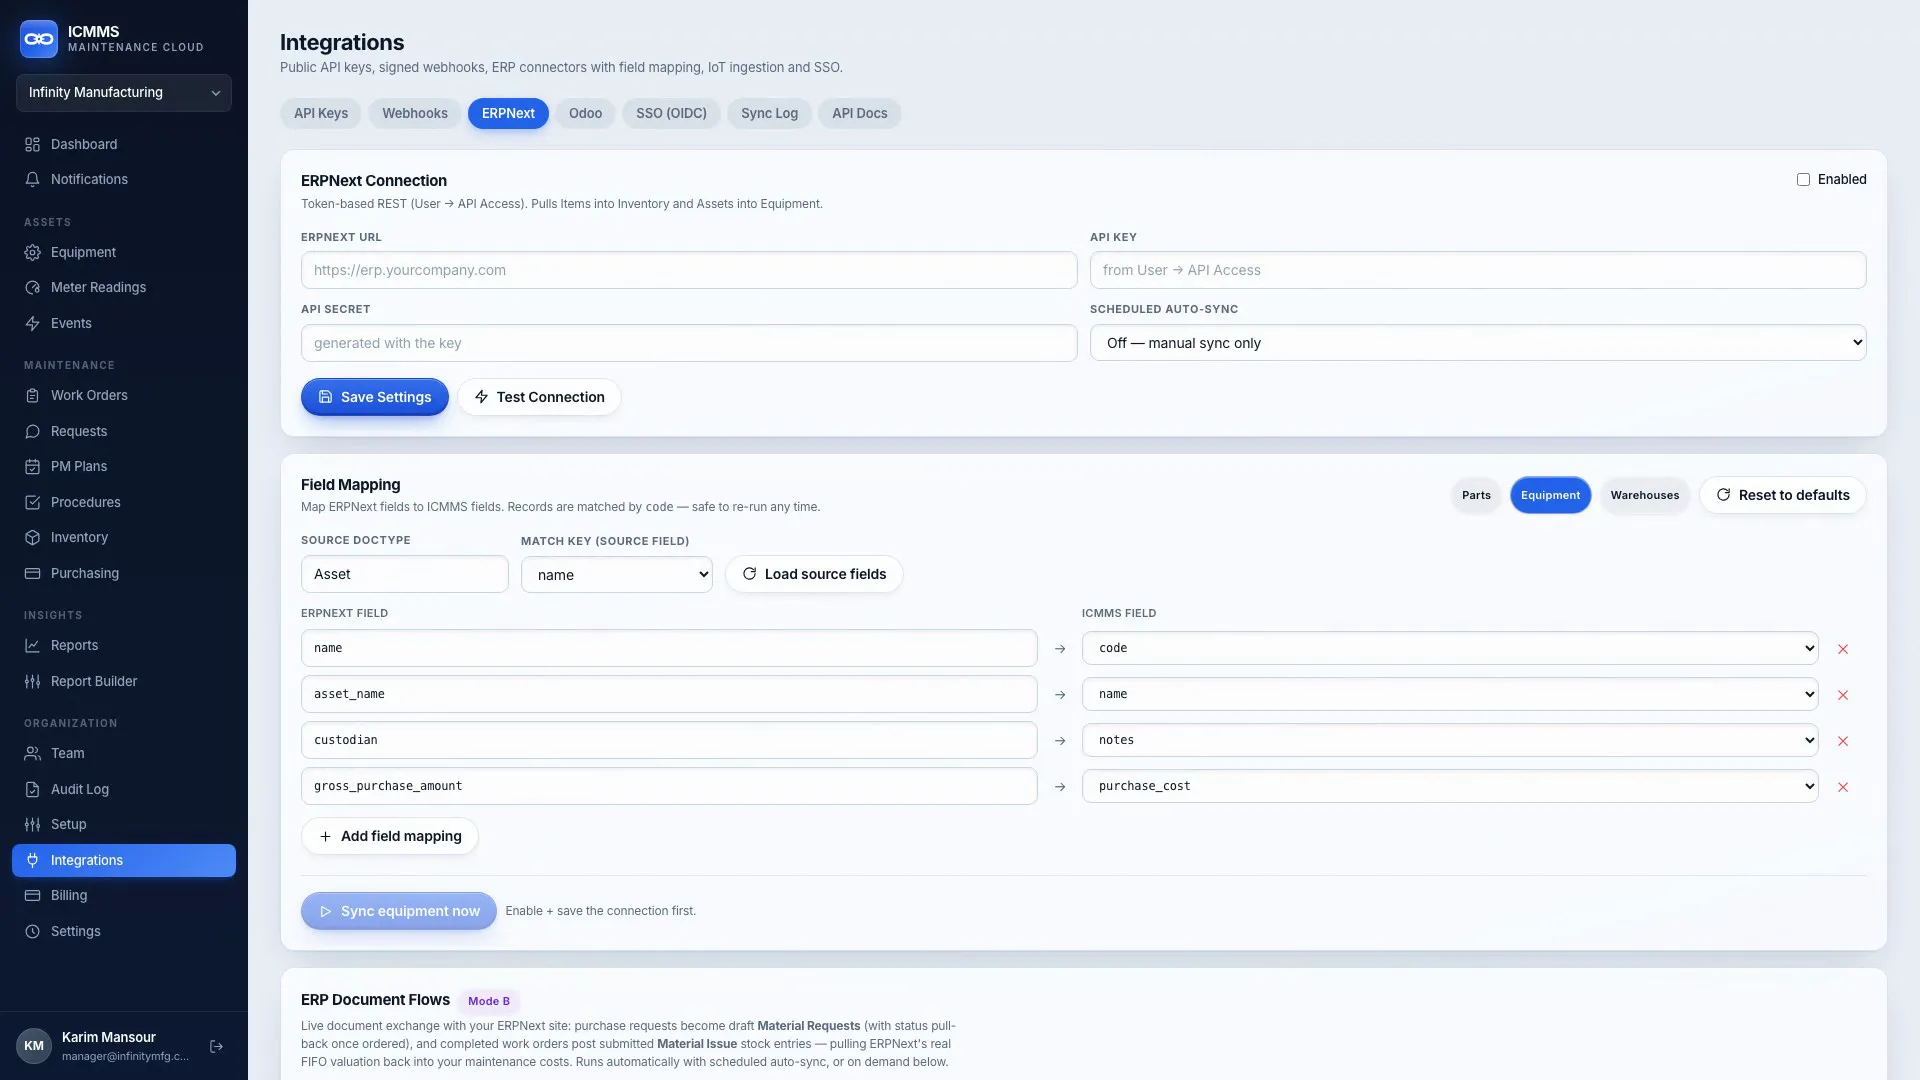The image size is (1920, 1080).
Task: Select the ERPNext tab
Action: coord(508,114)
